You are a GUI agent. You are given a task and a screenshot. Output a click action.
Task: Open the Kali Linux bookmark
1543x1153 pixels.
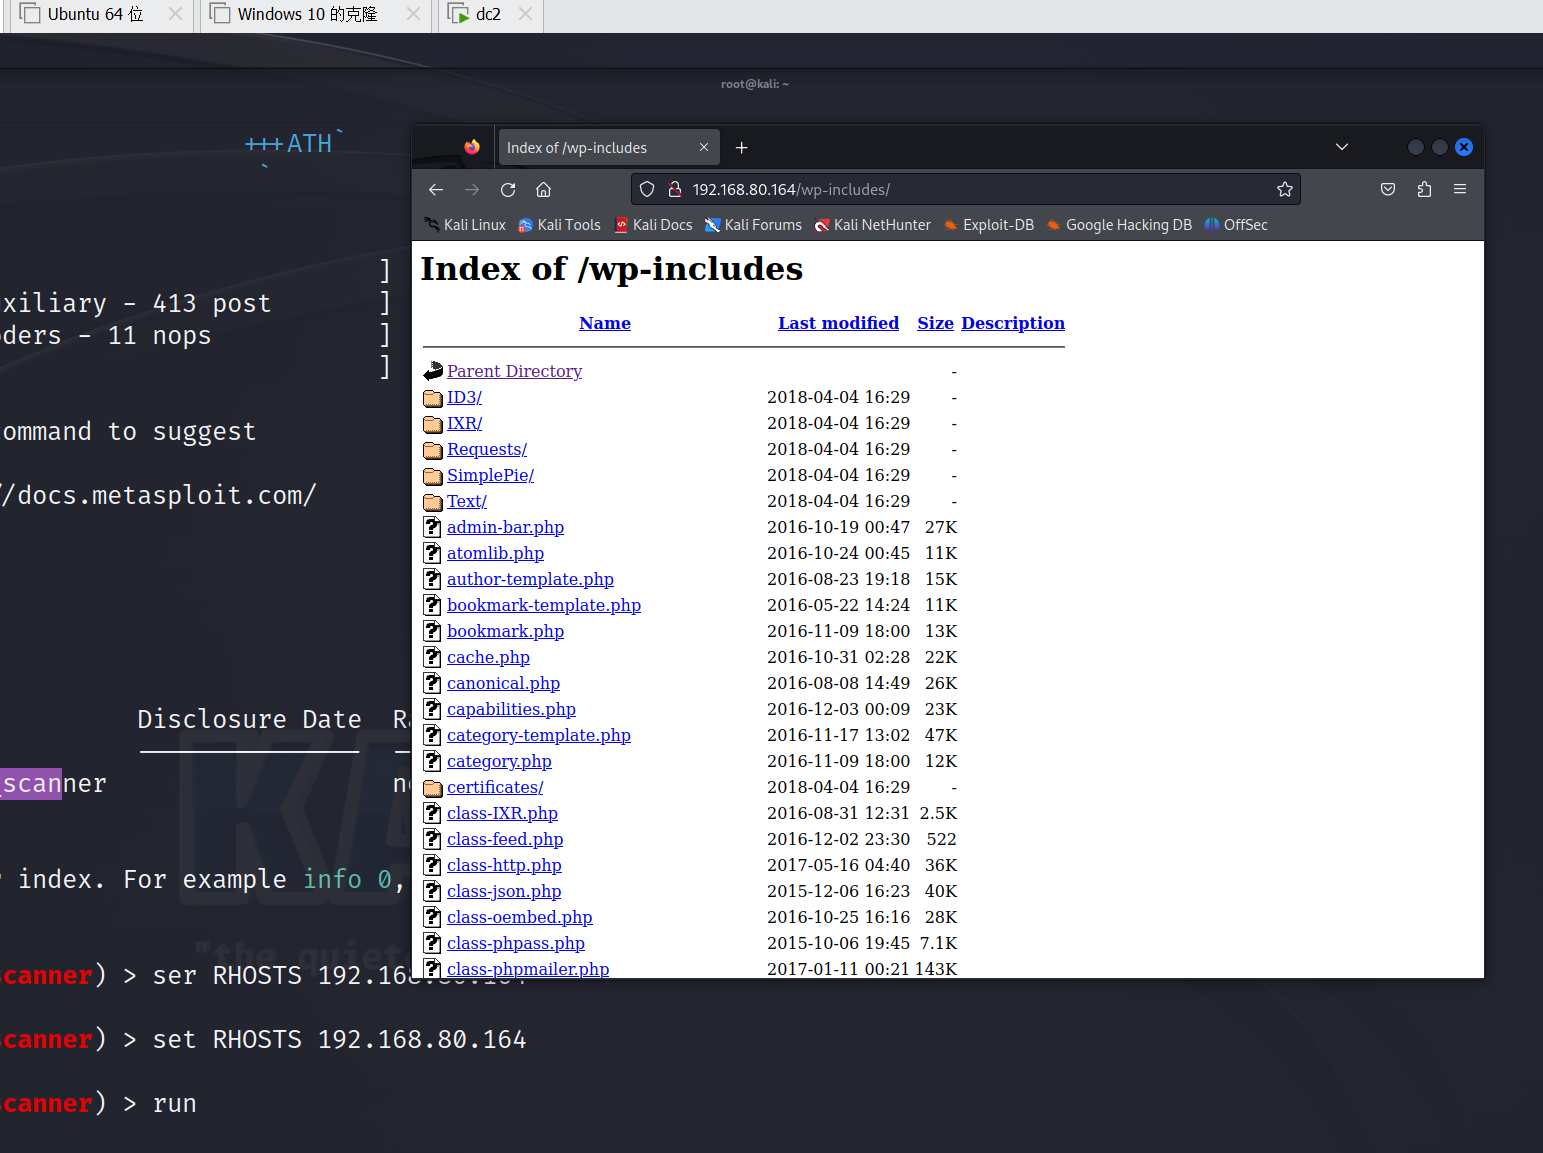click(465, 225)
